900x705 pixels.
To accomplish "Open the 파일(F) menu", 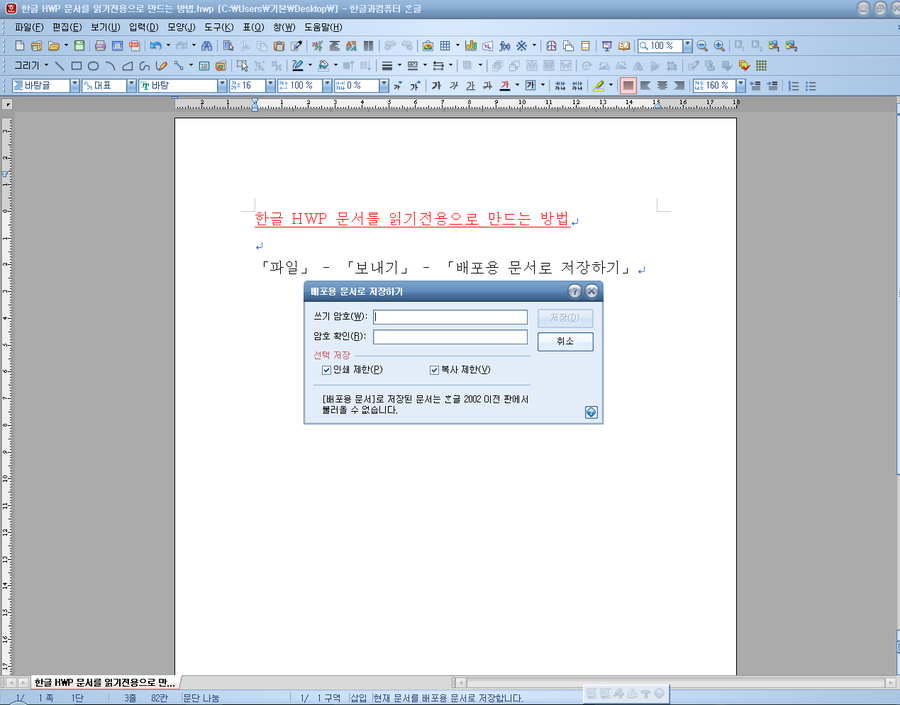I will point(29,27).
